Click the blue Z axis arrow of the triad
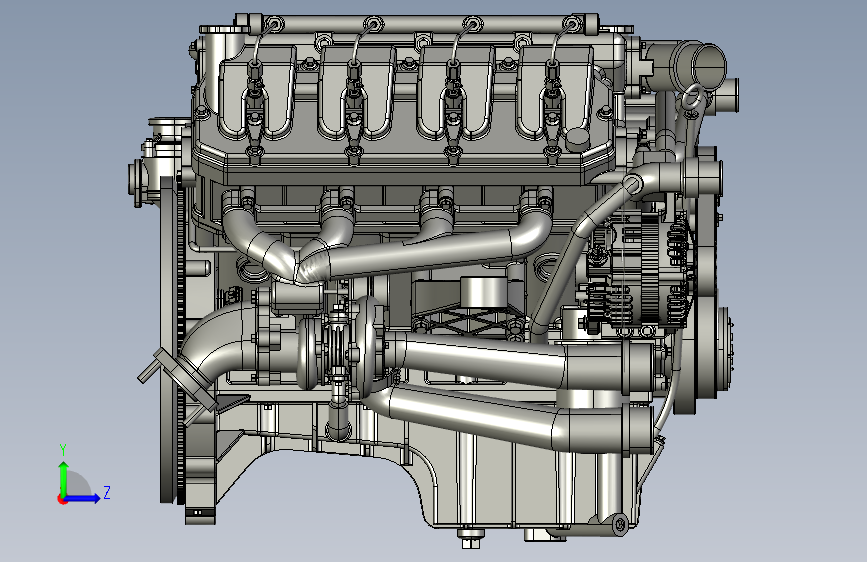Screen dimensions: 867x562 (83, 498)
